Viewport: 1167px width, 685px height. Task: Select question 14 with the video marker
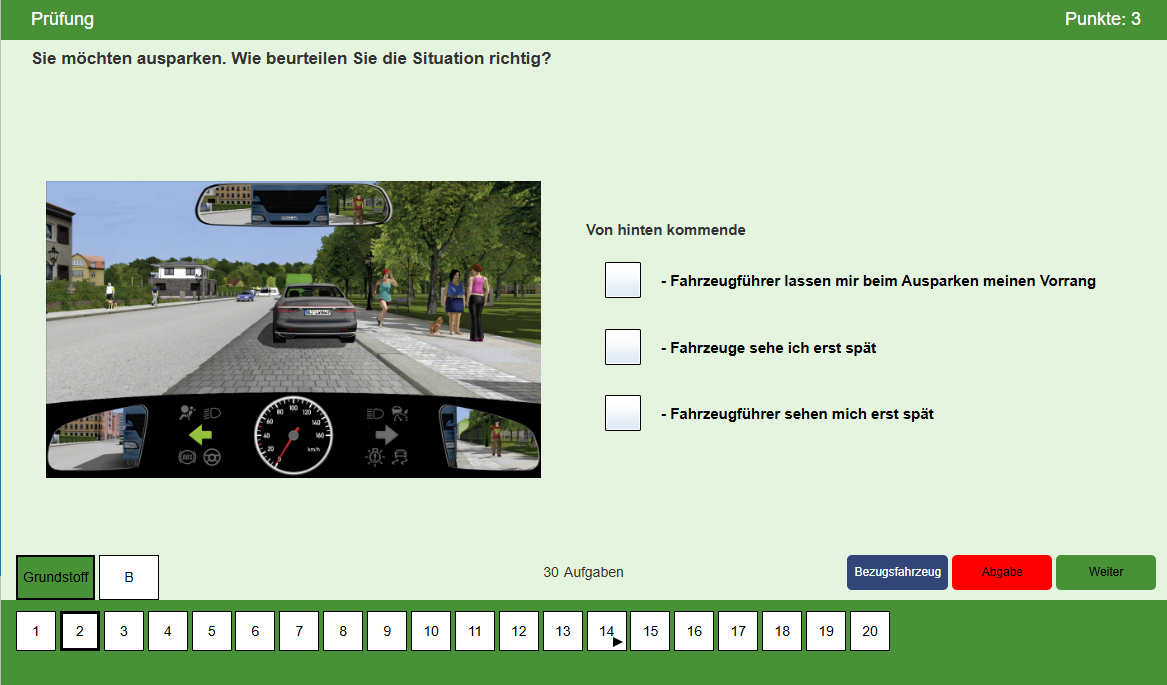(x=606, y=631)
